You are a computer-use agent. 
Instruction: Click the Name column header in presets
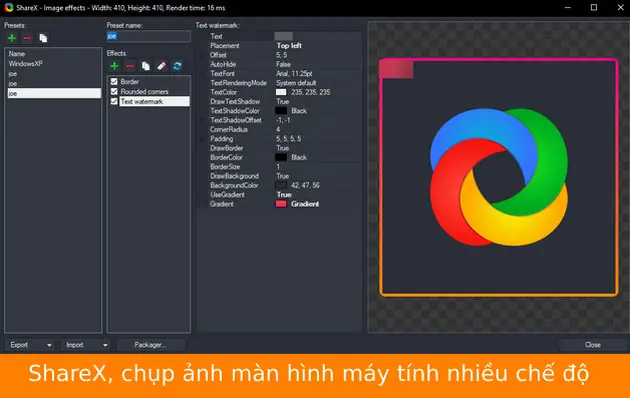[16, 54]
